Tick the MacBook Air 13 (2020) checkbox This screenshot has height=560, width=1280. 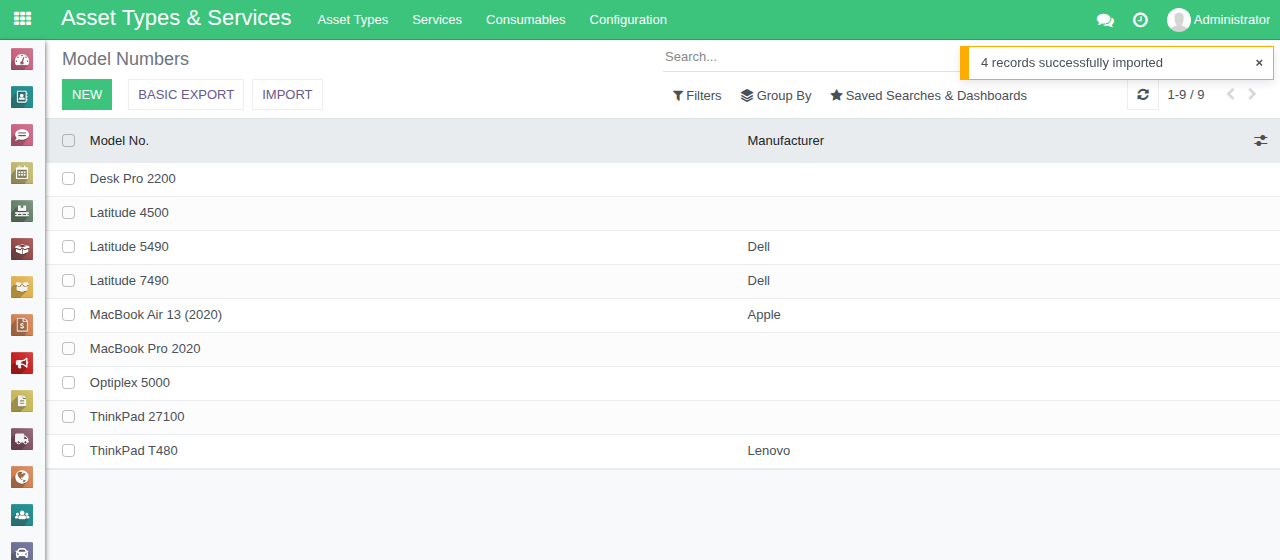pyautogui.click(x=69, y=315)
